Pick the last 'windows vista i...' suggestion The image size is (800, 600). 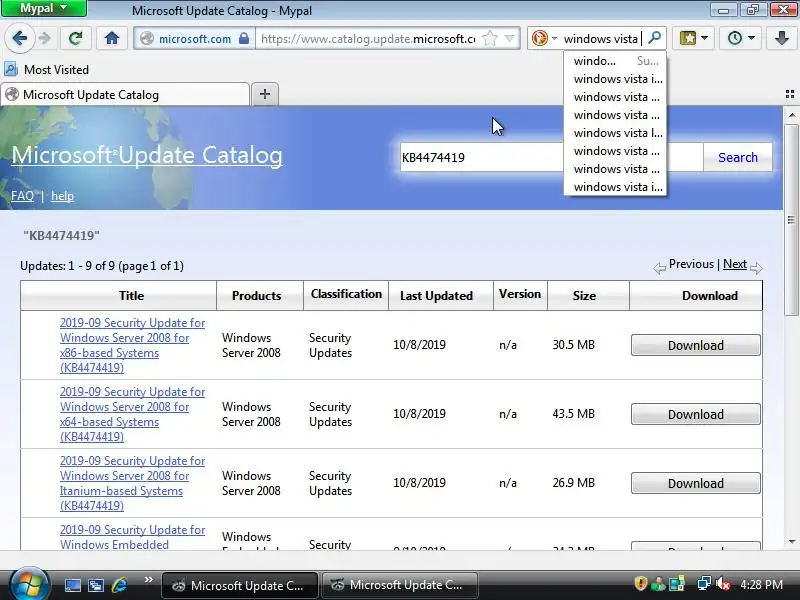(615, 187)
